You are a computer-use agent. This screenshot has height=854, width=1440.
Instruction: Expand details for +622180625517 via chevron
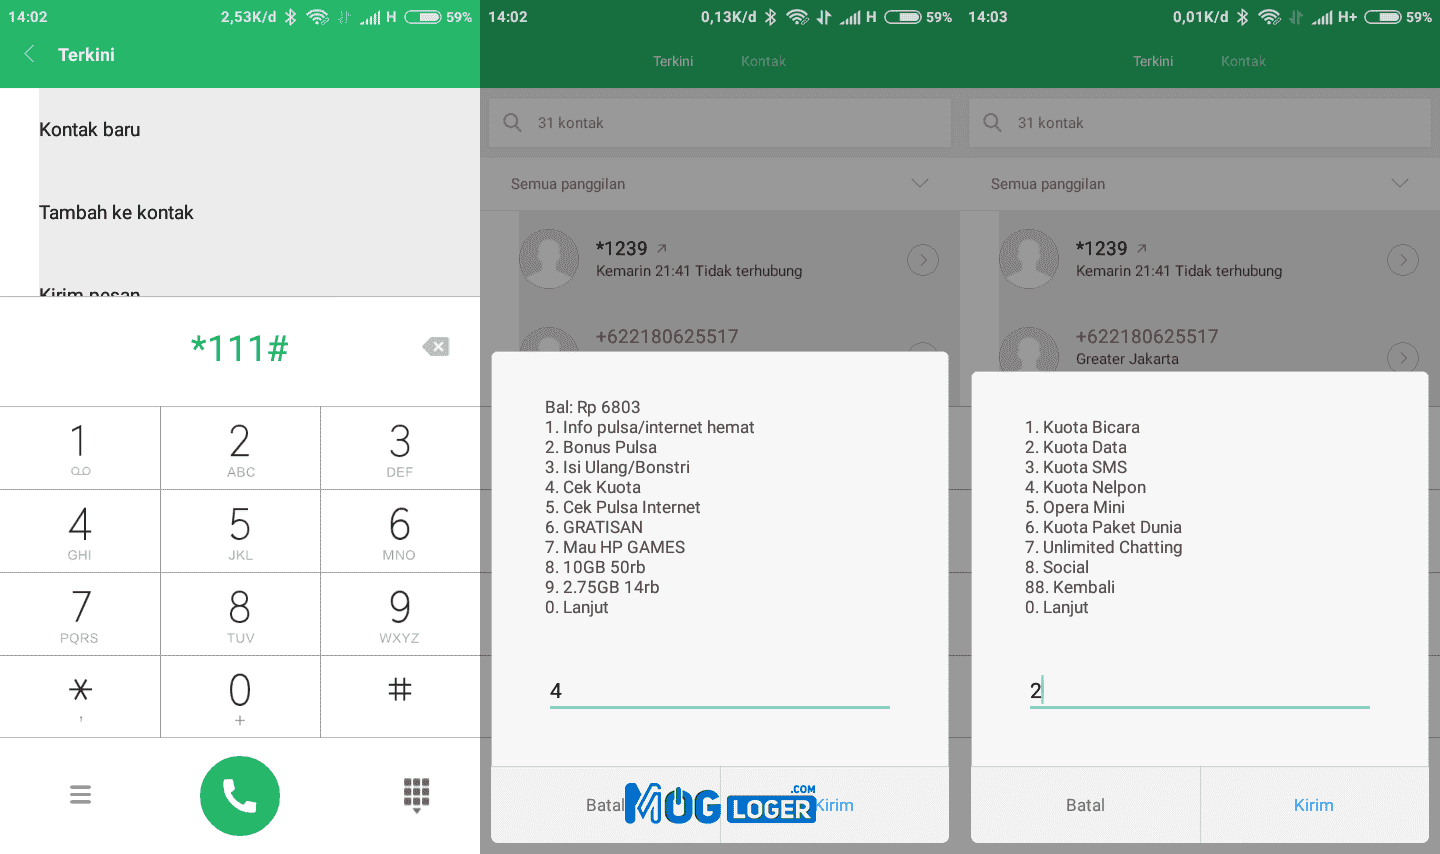point(1402,357)
